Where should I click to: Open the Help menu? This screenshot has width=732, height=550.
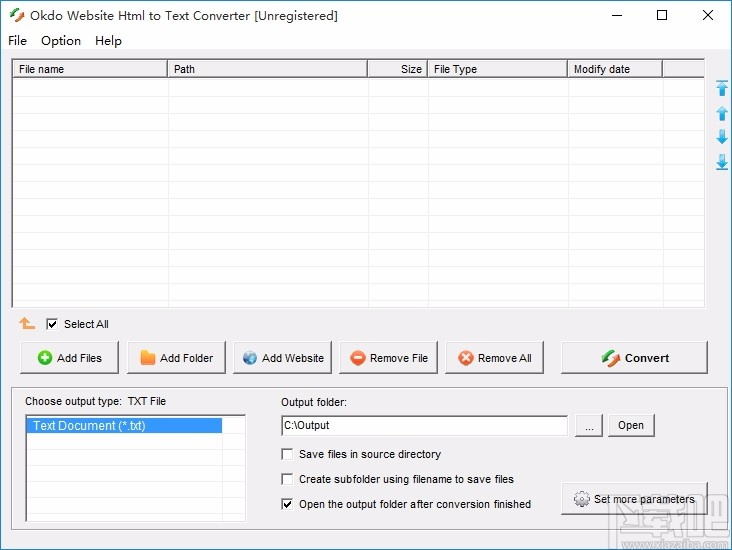108,41
